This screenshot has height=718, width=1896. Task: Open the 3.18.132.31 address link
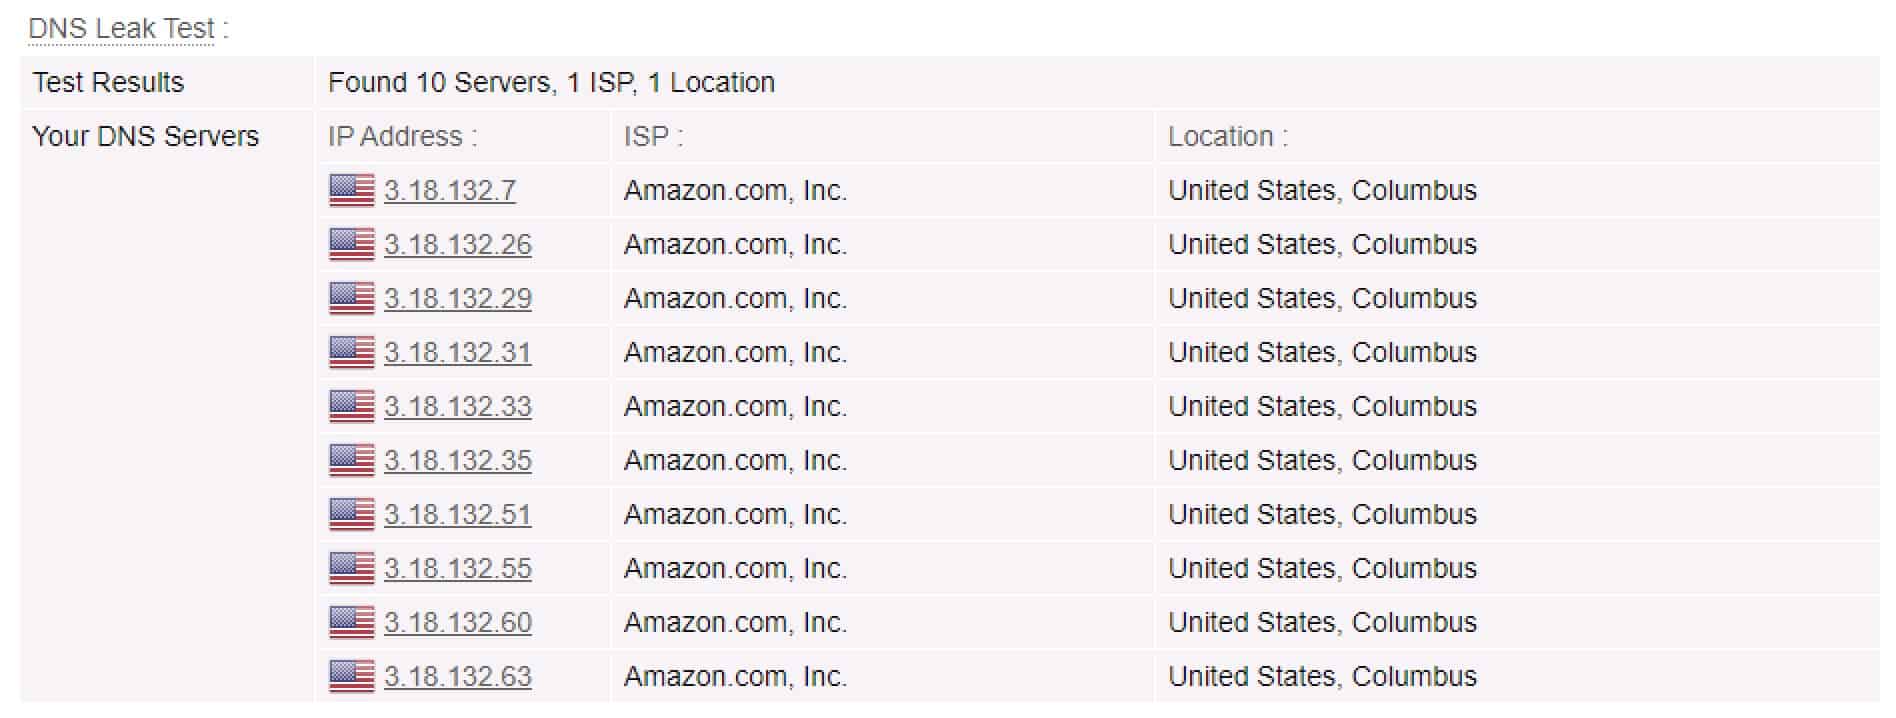tap(458, 352)
